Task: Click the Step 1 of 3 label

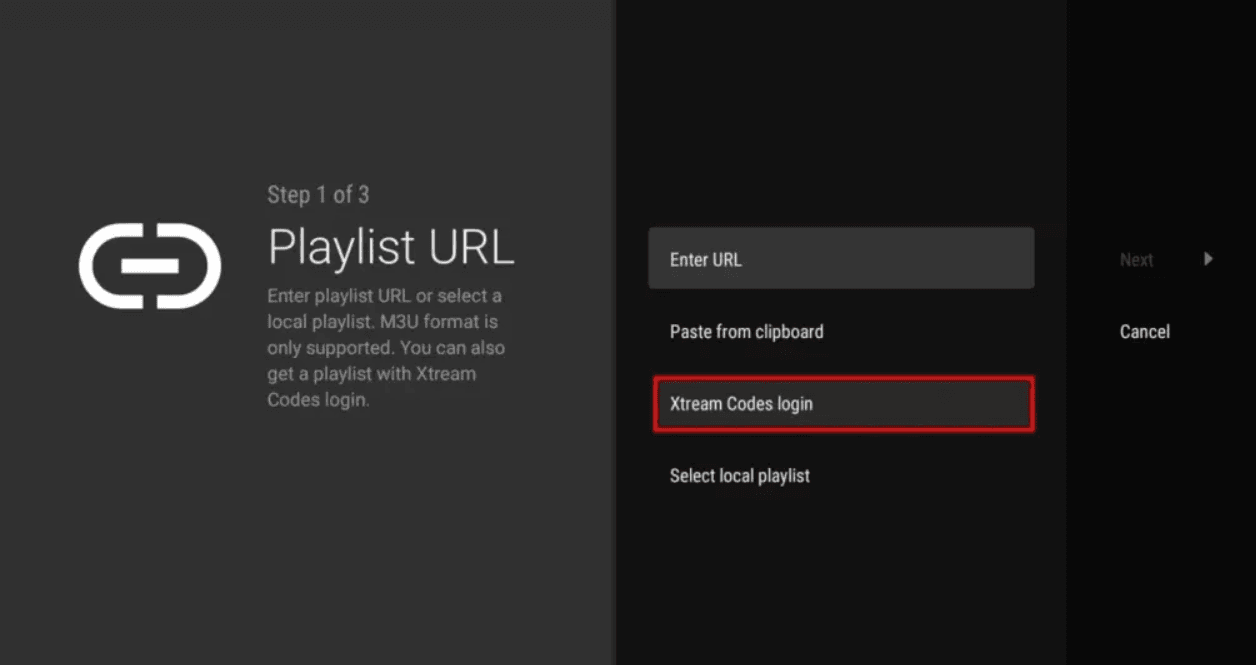Action: (318, 195)
